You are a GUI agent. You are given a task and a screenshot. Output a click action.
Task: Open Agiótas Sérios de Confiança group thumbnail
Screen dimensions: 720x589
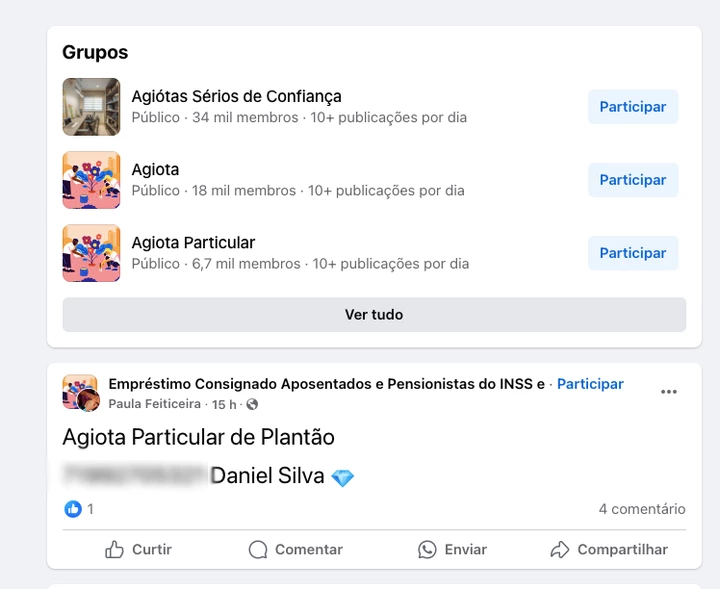pos(91,107)
